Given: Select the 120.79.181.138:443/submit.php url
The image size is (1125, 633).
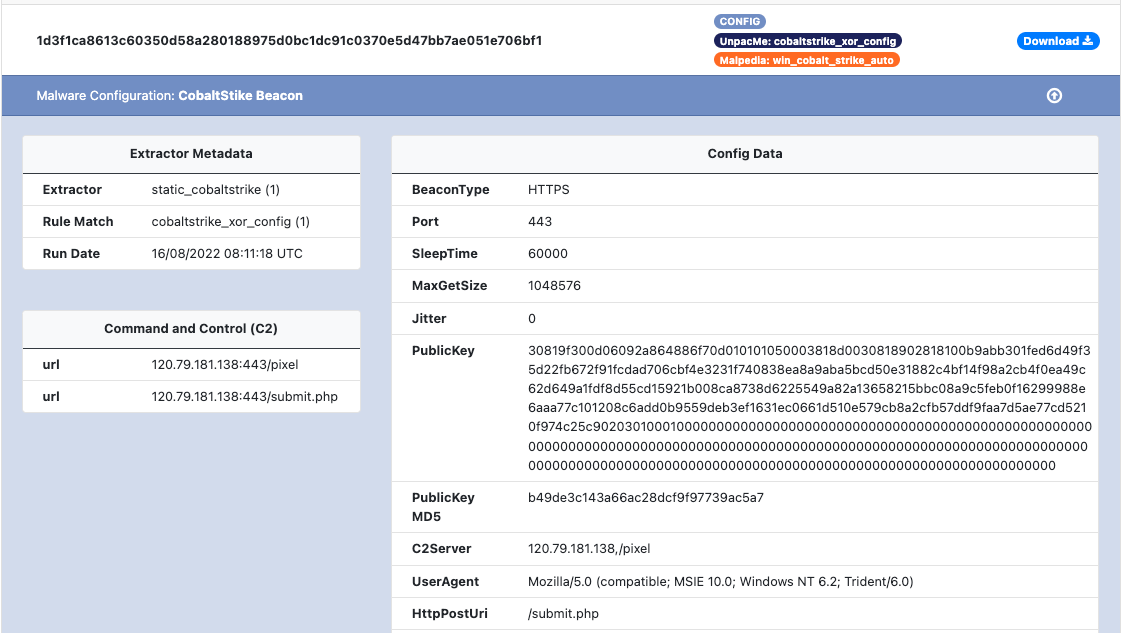Looking at the screenshot, I should pyautogui.click(x=244, y=396).
